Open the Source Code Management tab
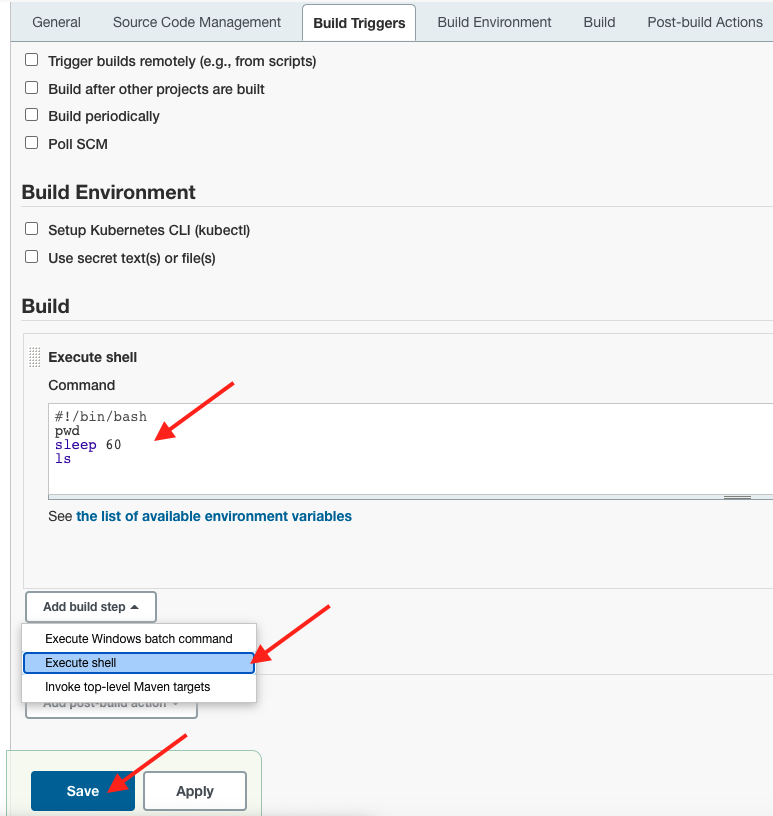This screenshot has width=773, height=816. tap(197, 22)
